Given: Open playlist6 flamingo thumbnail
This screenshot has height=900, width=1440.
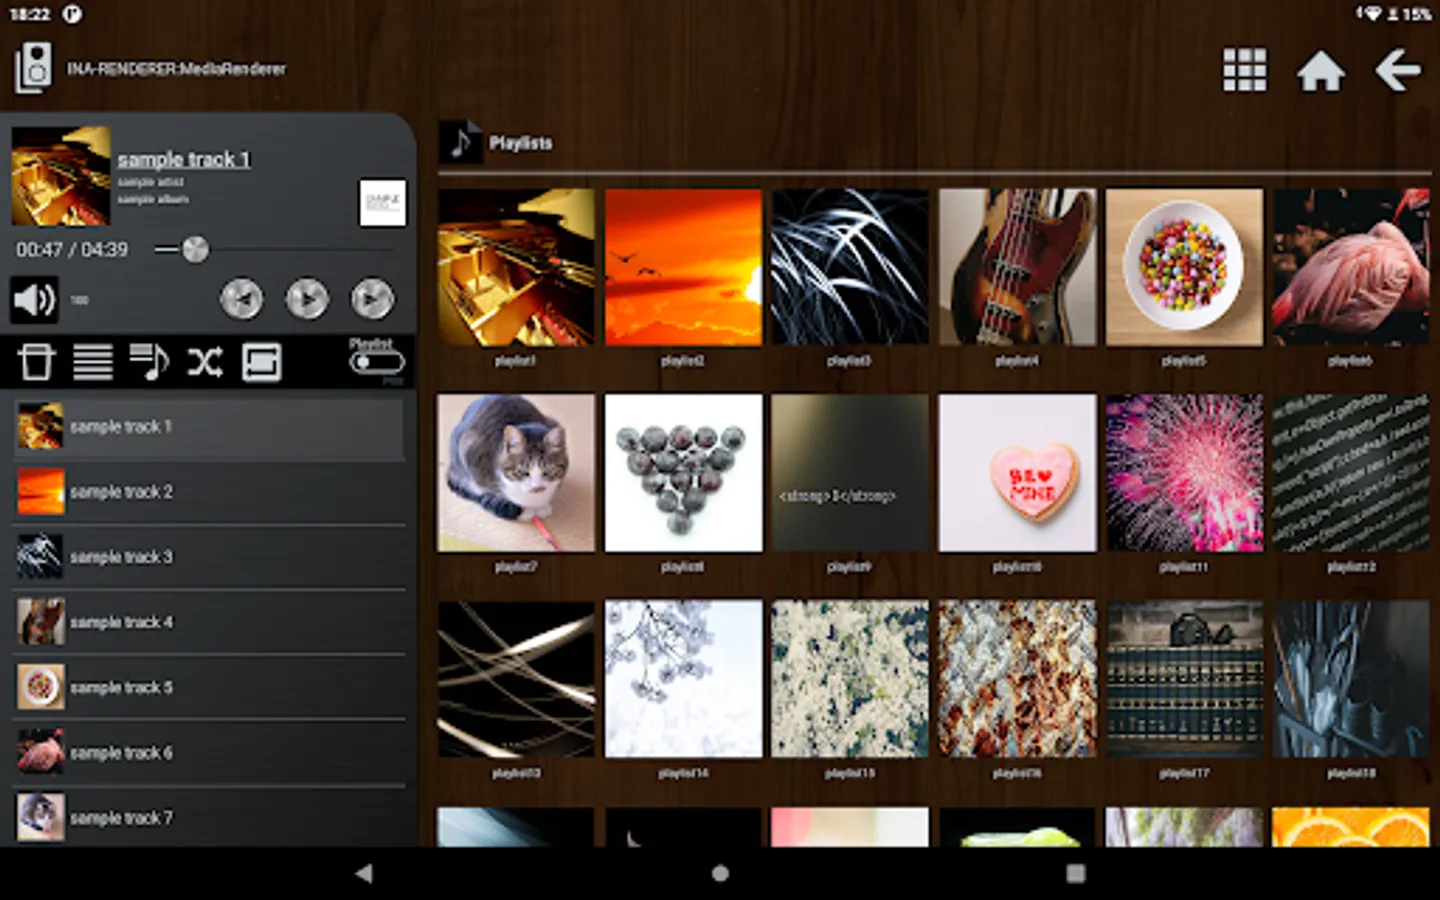Looking at the screenshot, I should coord(1351,267).
